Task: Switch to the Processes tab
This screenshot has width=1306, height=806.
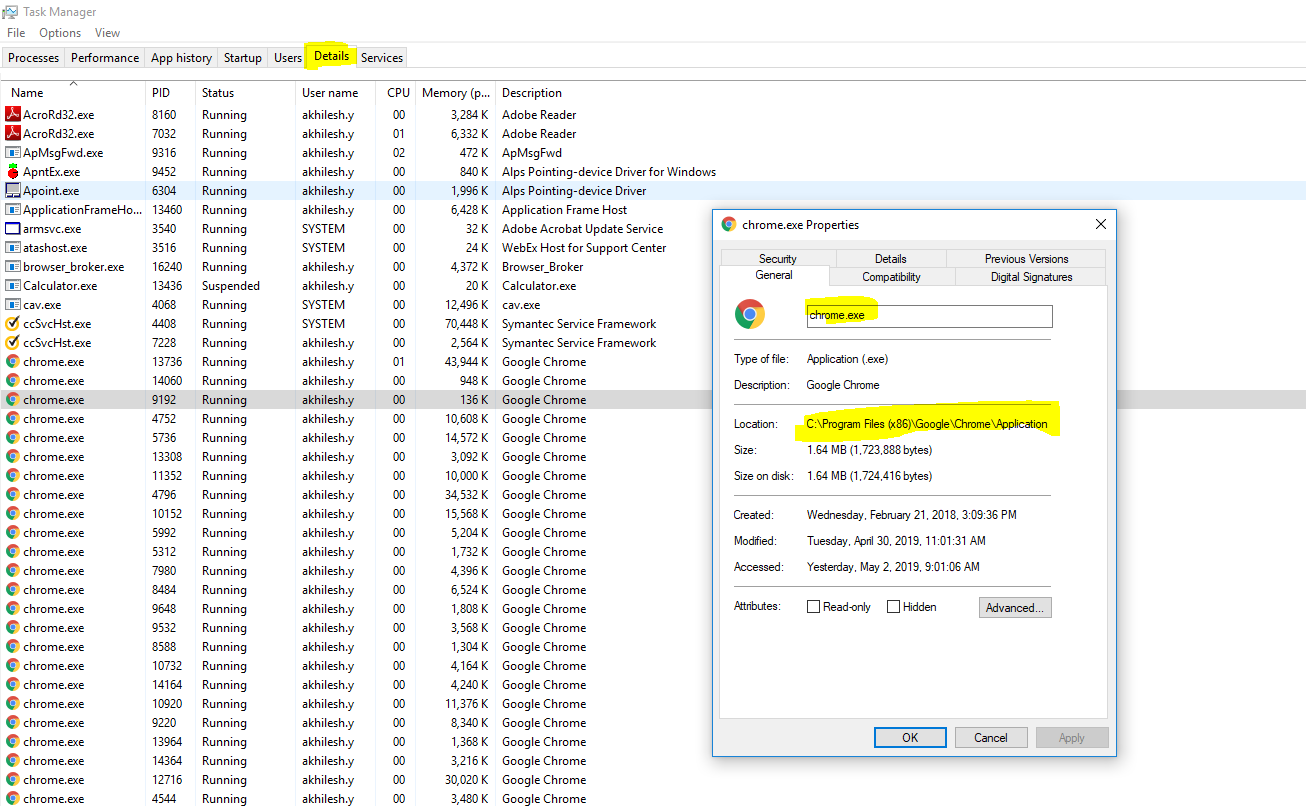Action: [33, 57]
